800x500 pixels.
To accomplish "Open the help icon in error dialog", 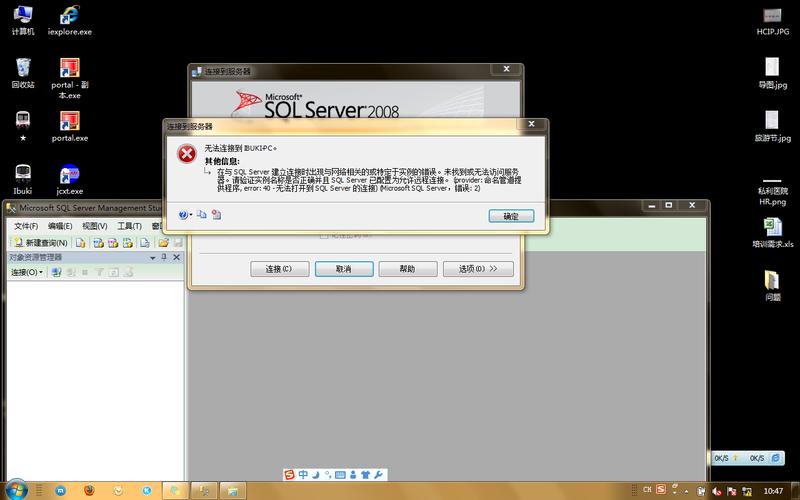I will (x=183, y=215).
